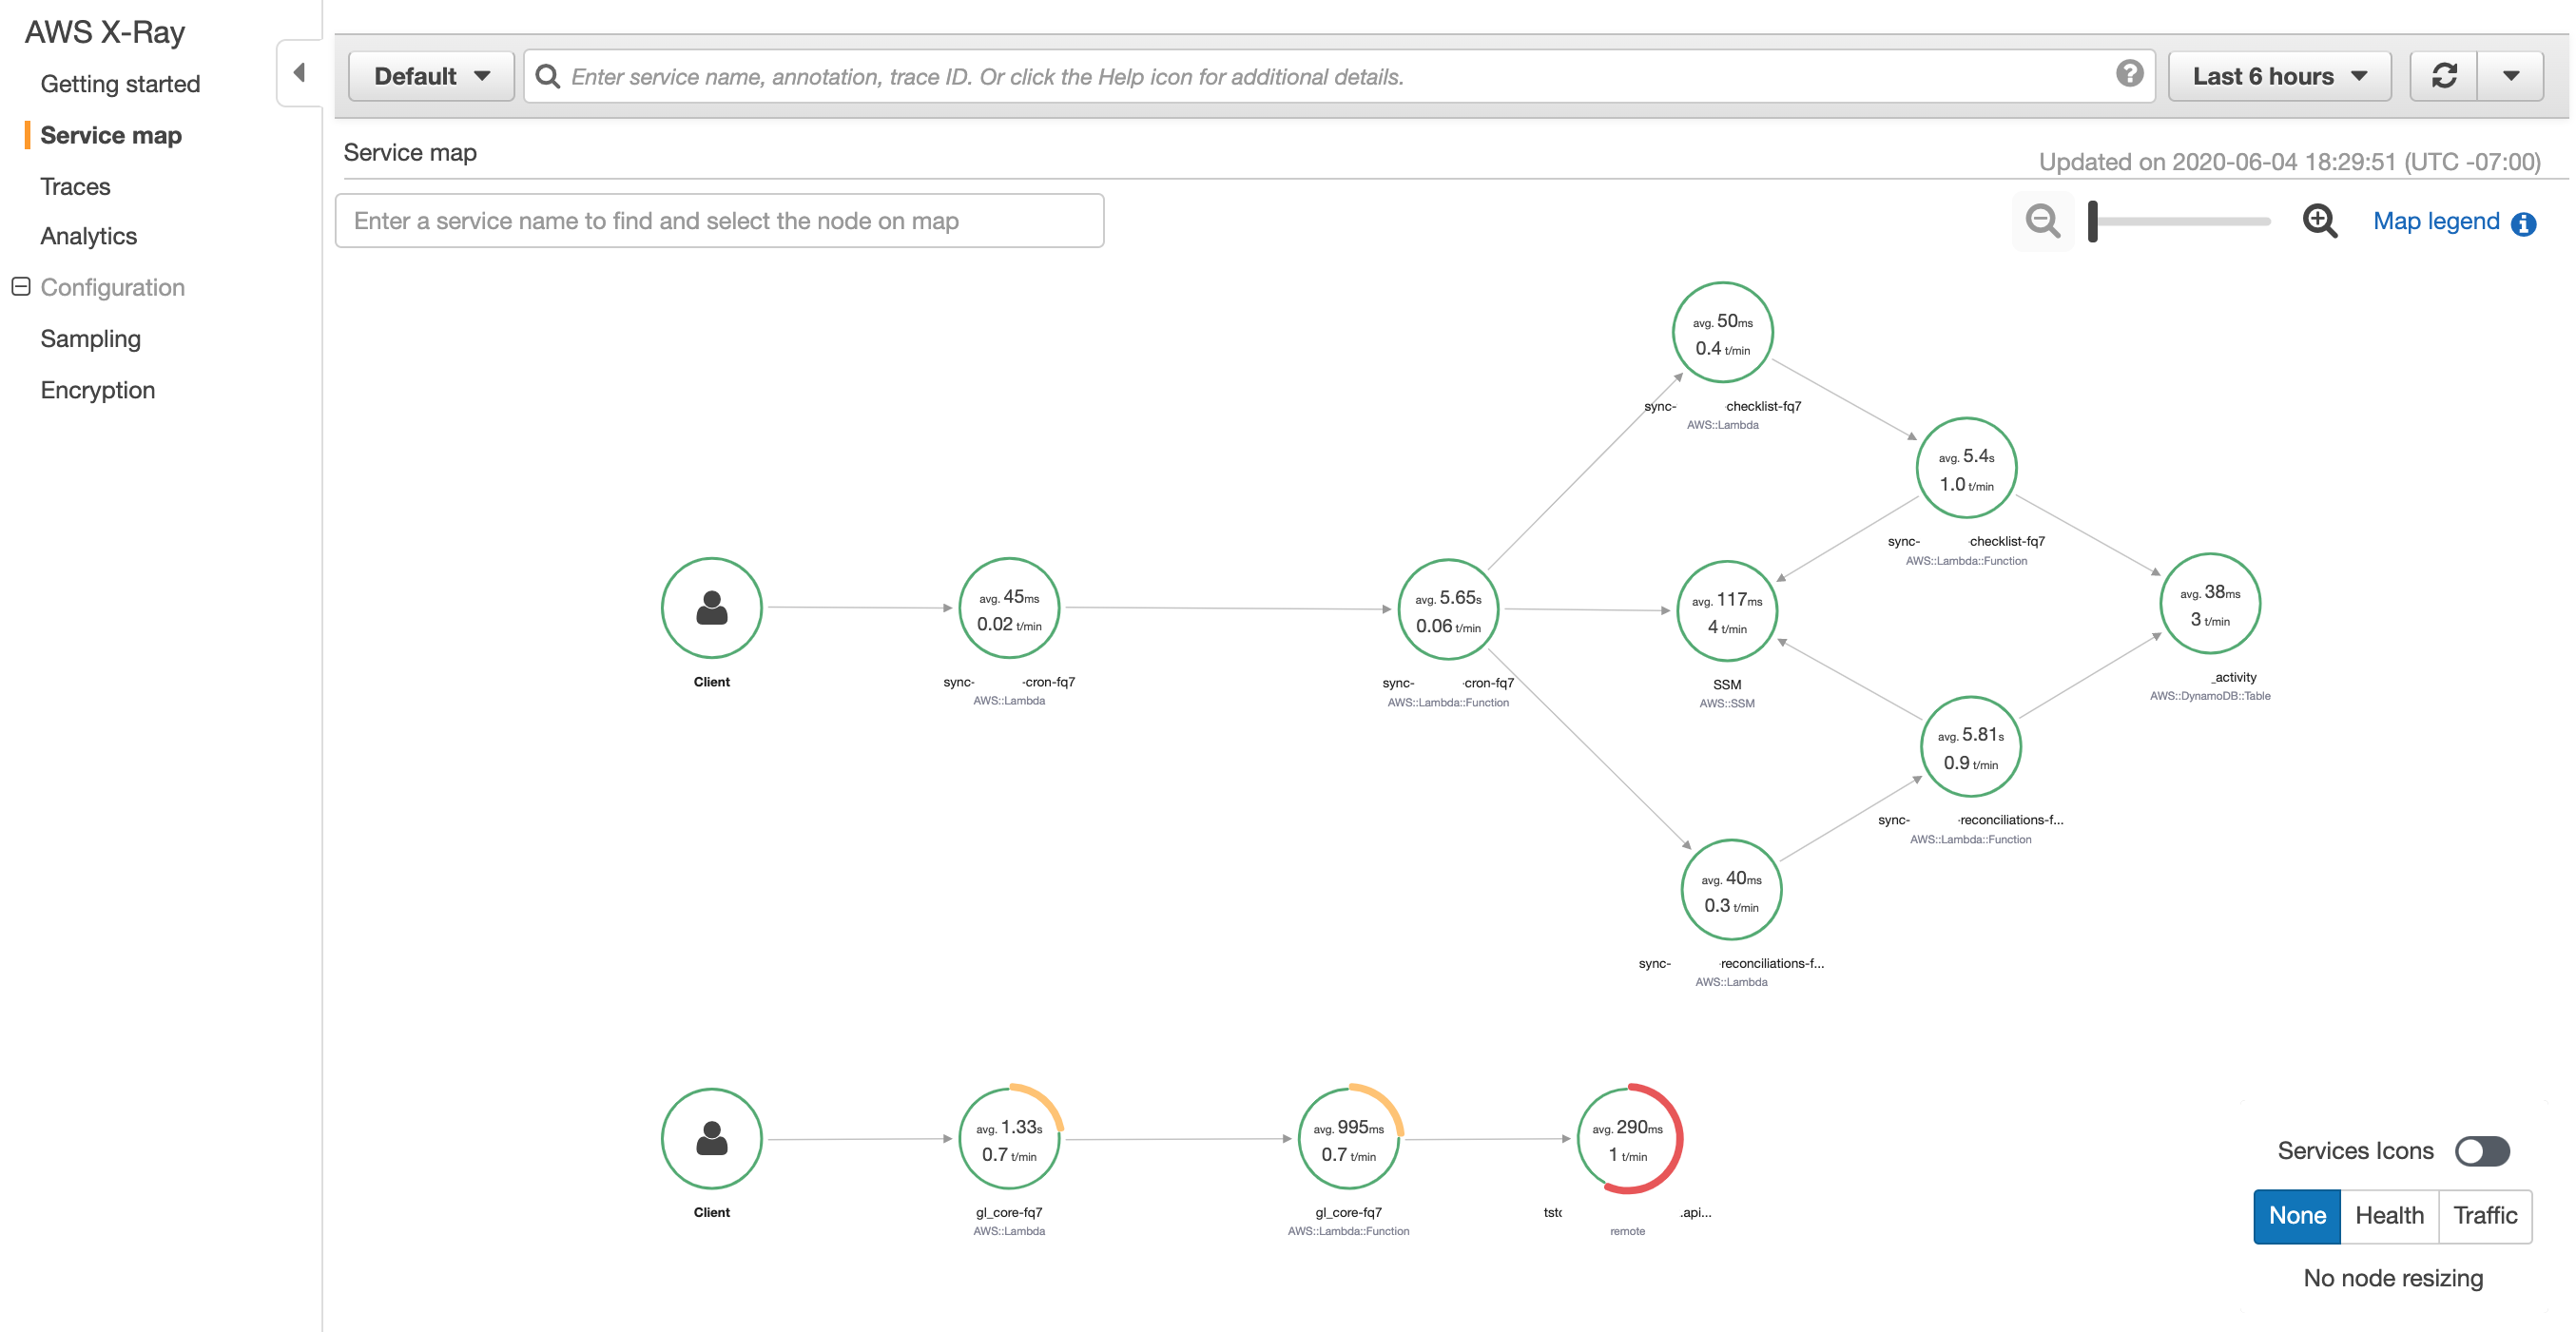Select the reconciliations Function node avg 5.81s

pyautogui.click(x=1970, y=746)
